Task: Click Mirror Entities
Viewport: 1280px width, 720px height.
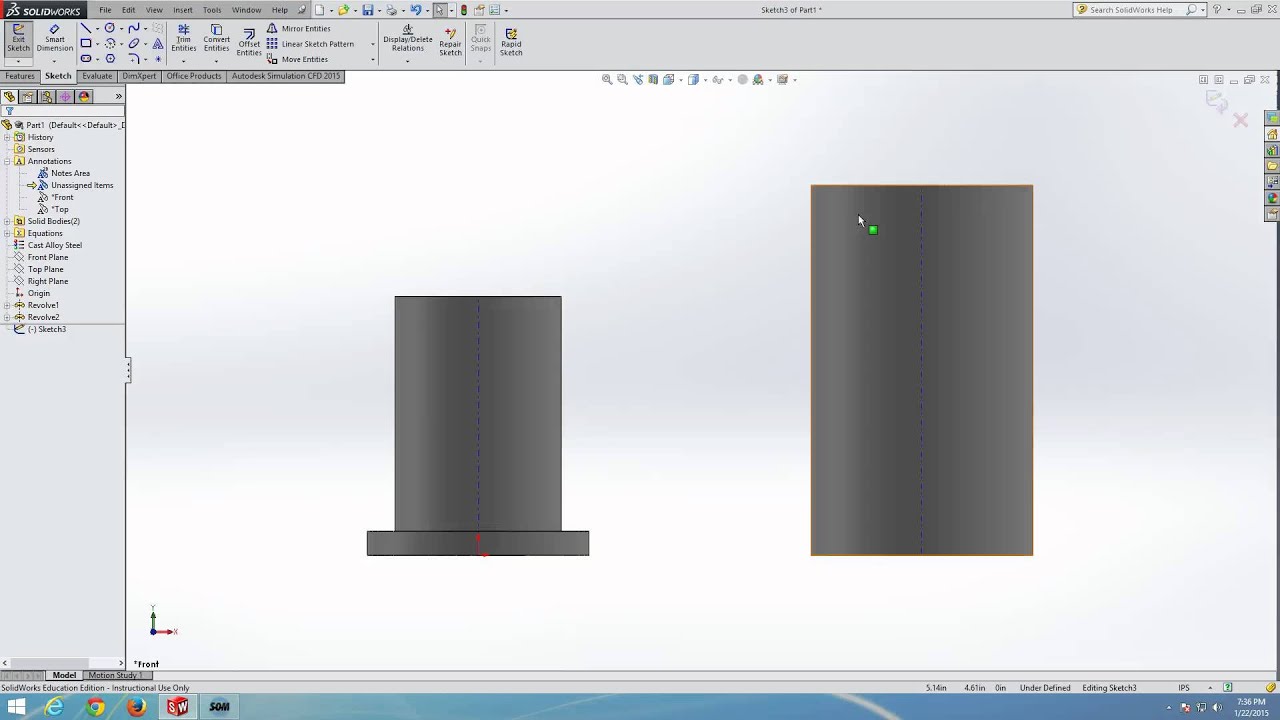Action: 298,29
